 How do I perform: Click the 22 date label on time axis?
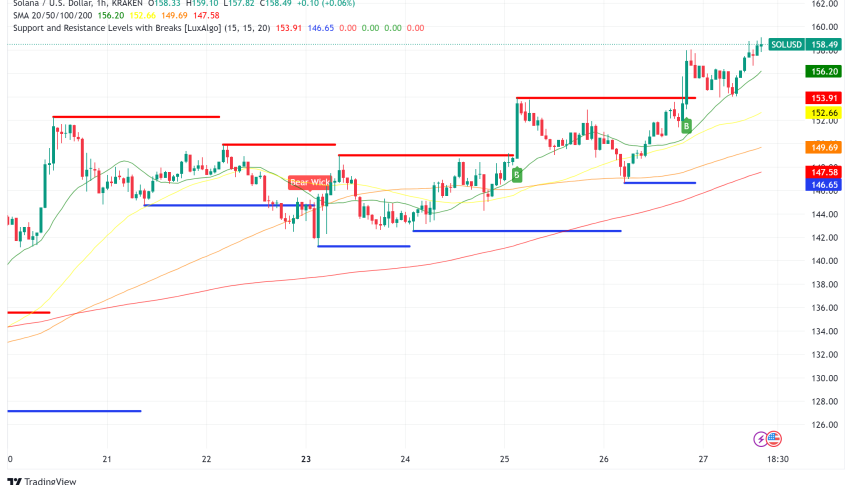coord(206,459)
